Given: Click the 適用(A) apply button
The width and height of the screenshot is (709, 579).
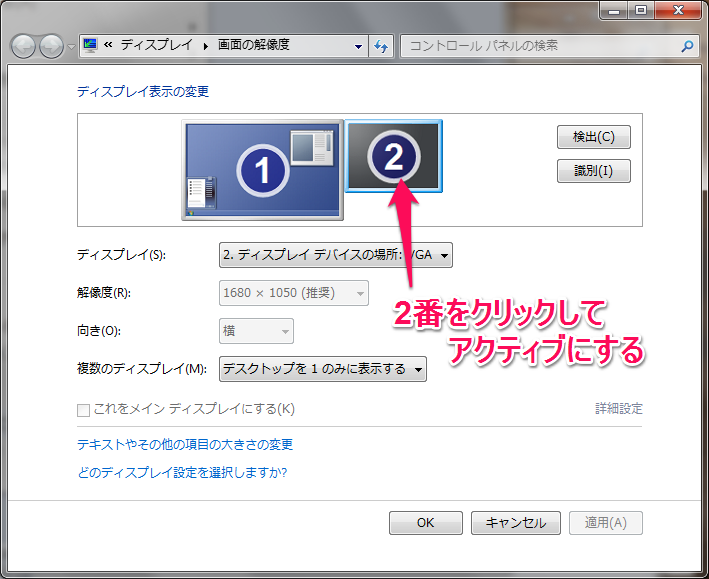Looking at the screenshot, I should (605, 523).
